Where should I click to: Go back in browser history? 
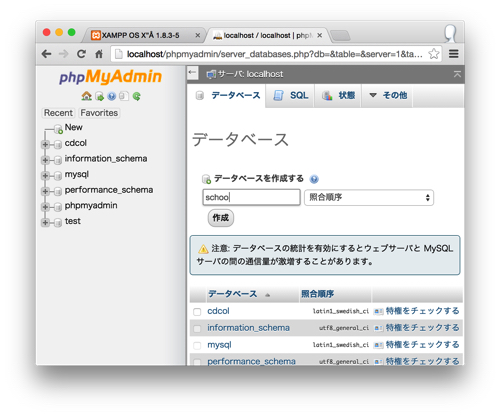(x=47, y=54)
